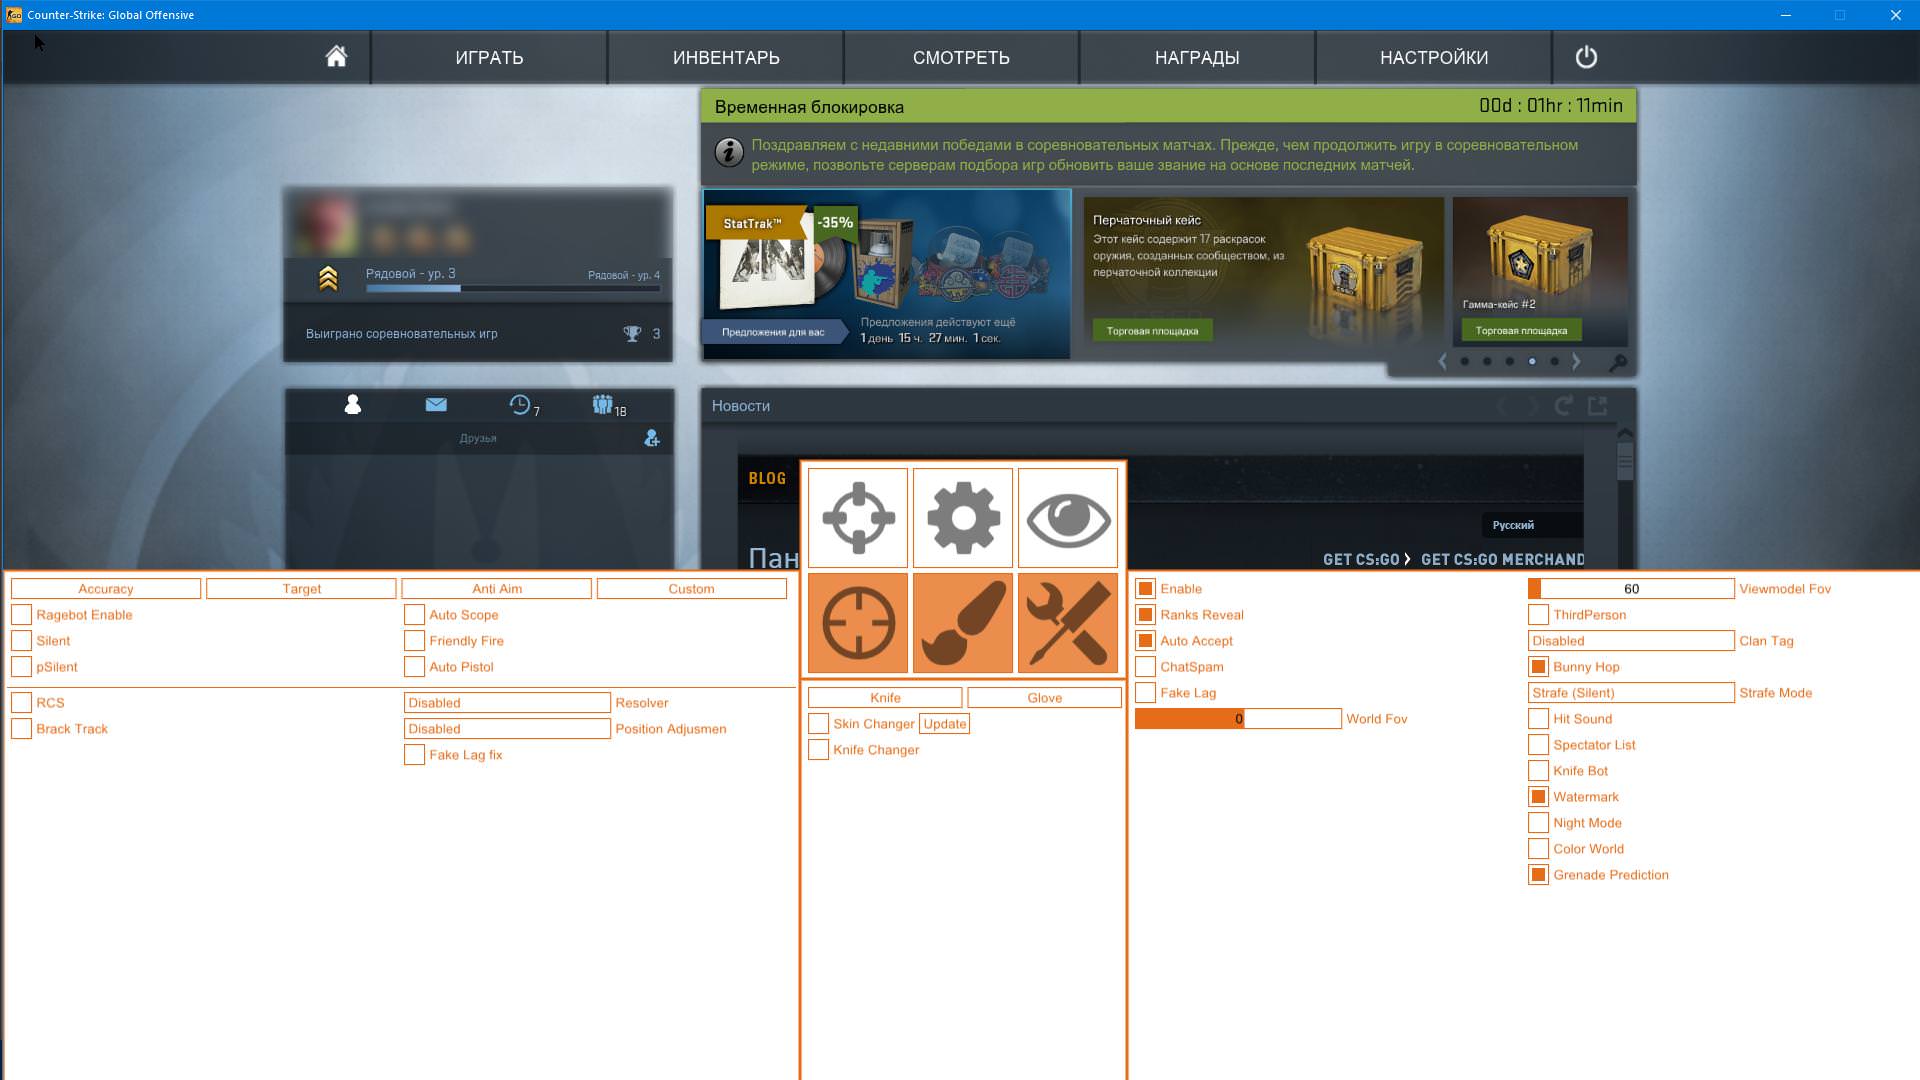Open the home screen via house icon

tap(336, 57)
